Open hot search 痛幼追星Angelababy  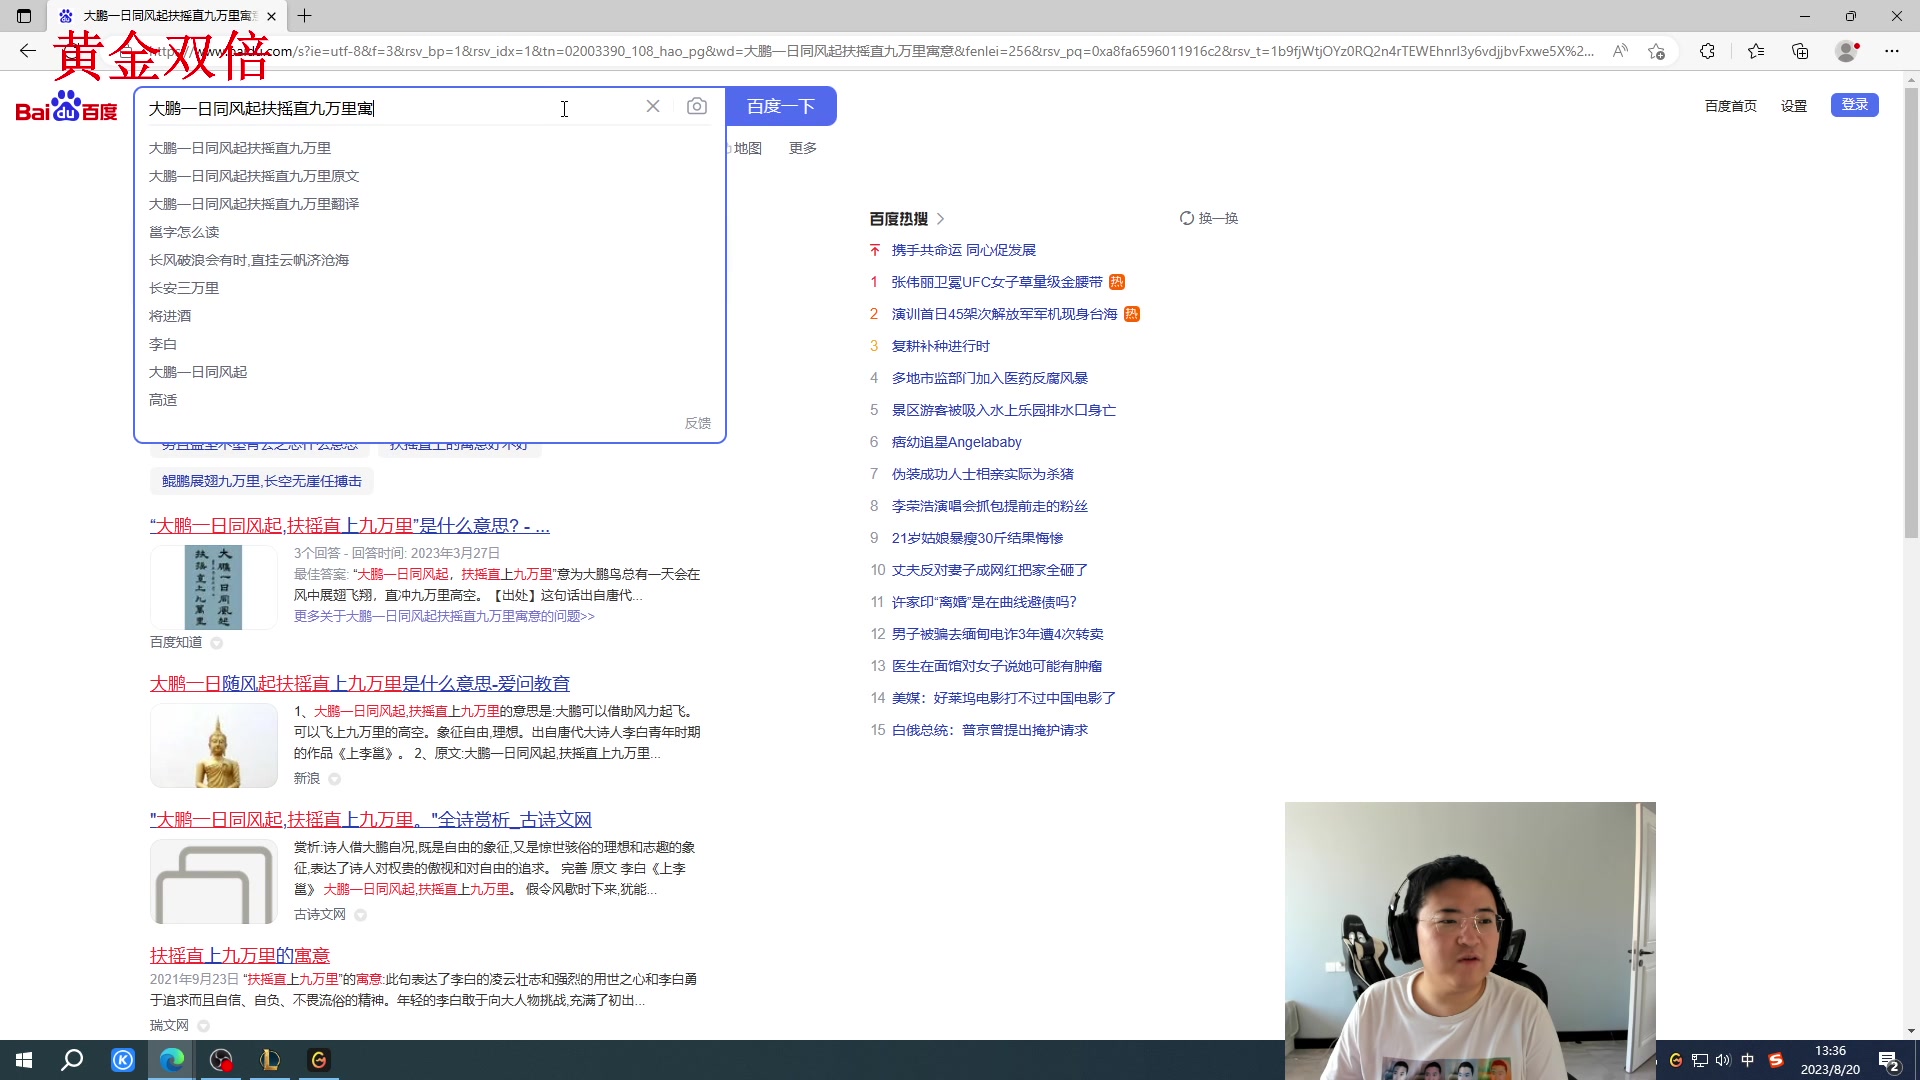click(x=957, y=442)
